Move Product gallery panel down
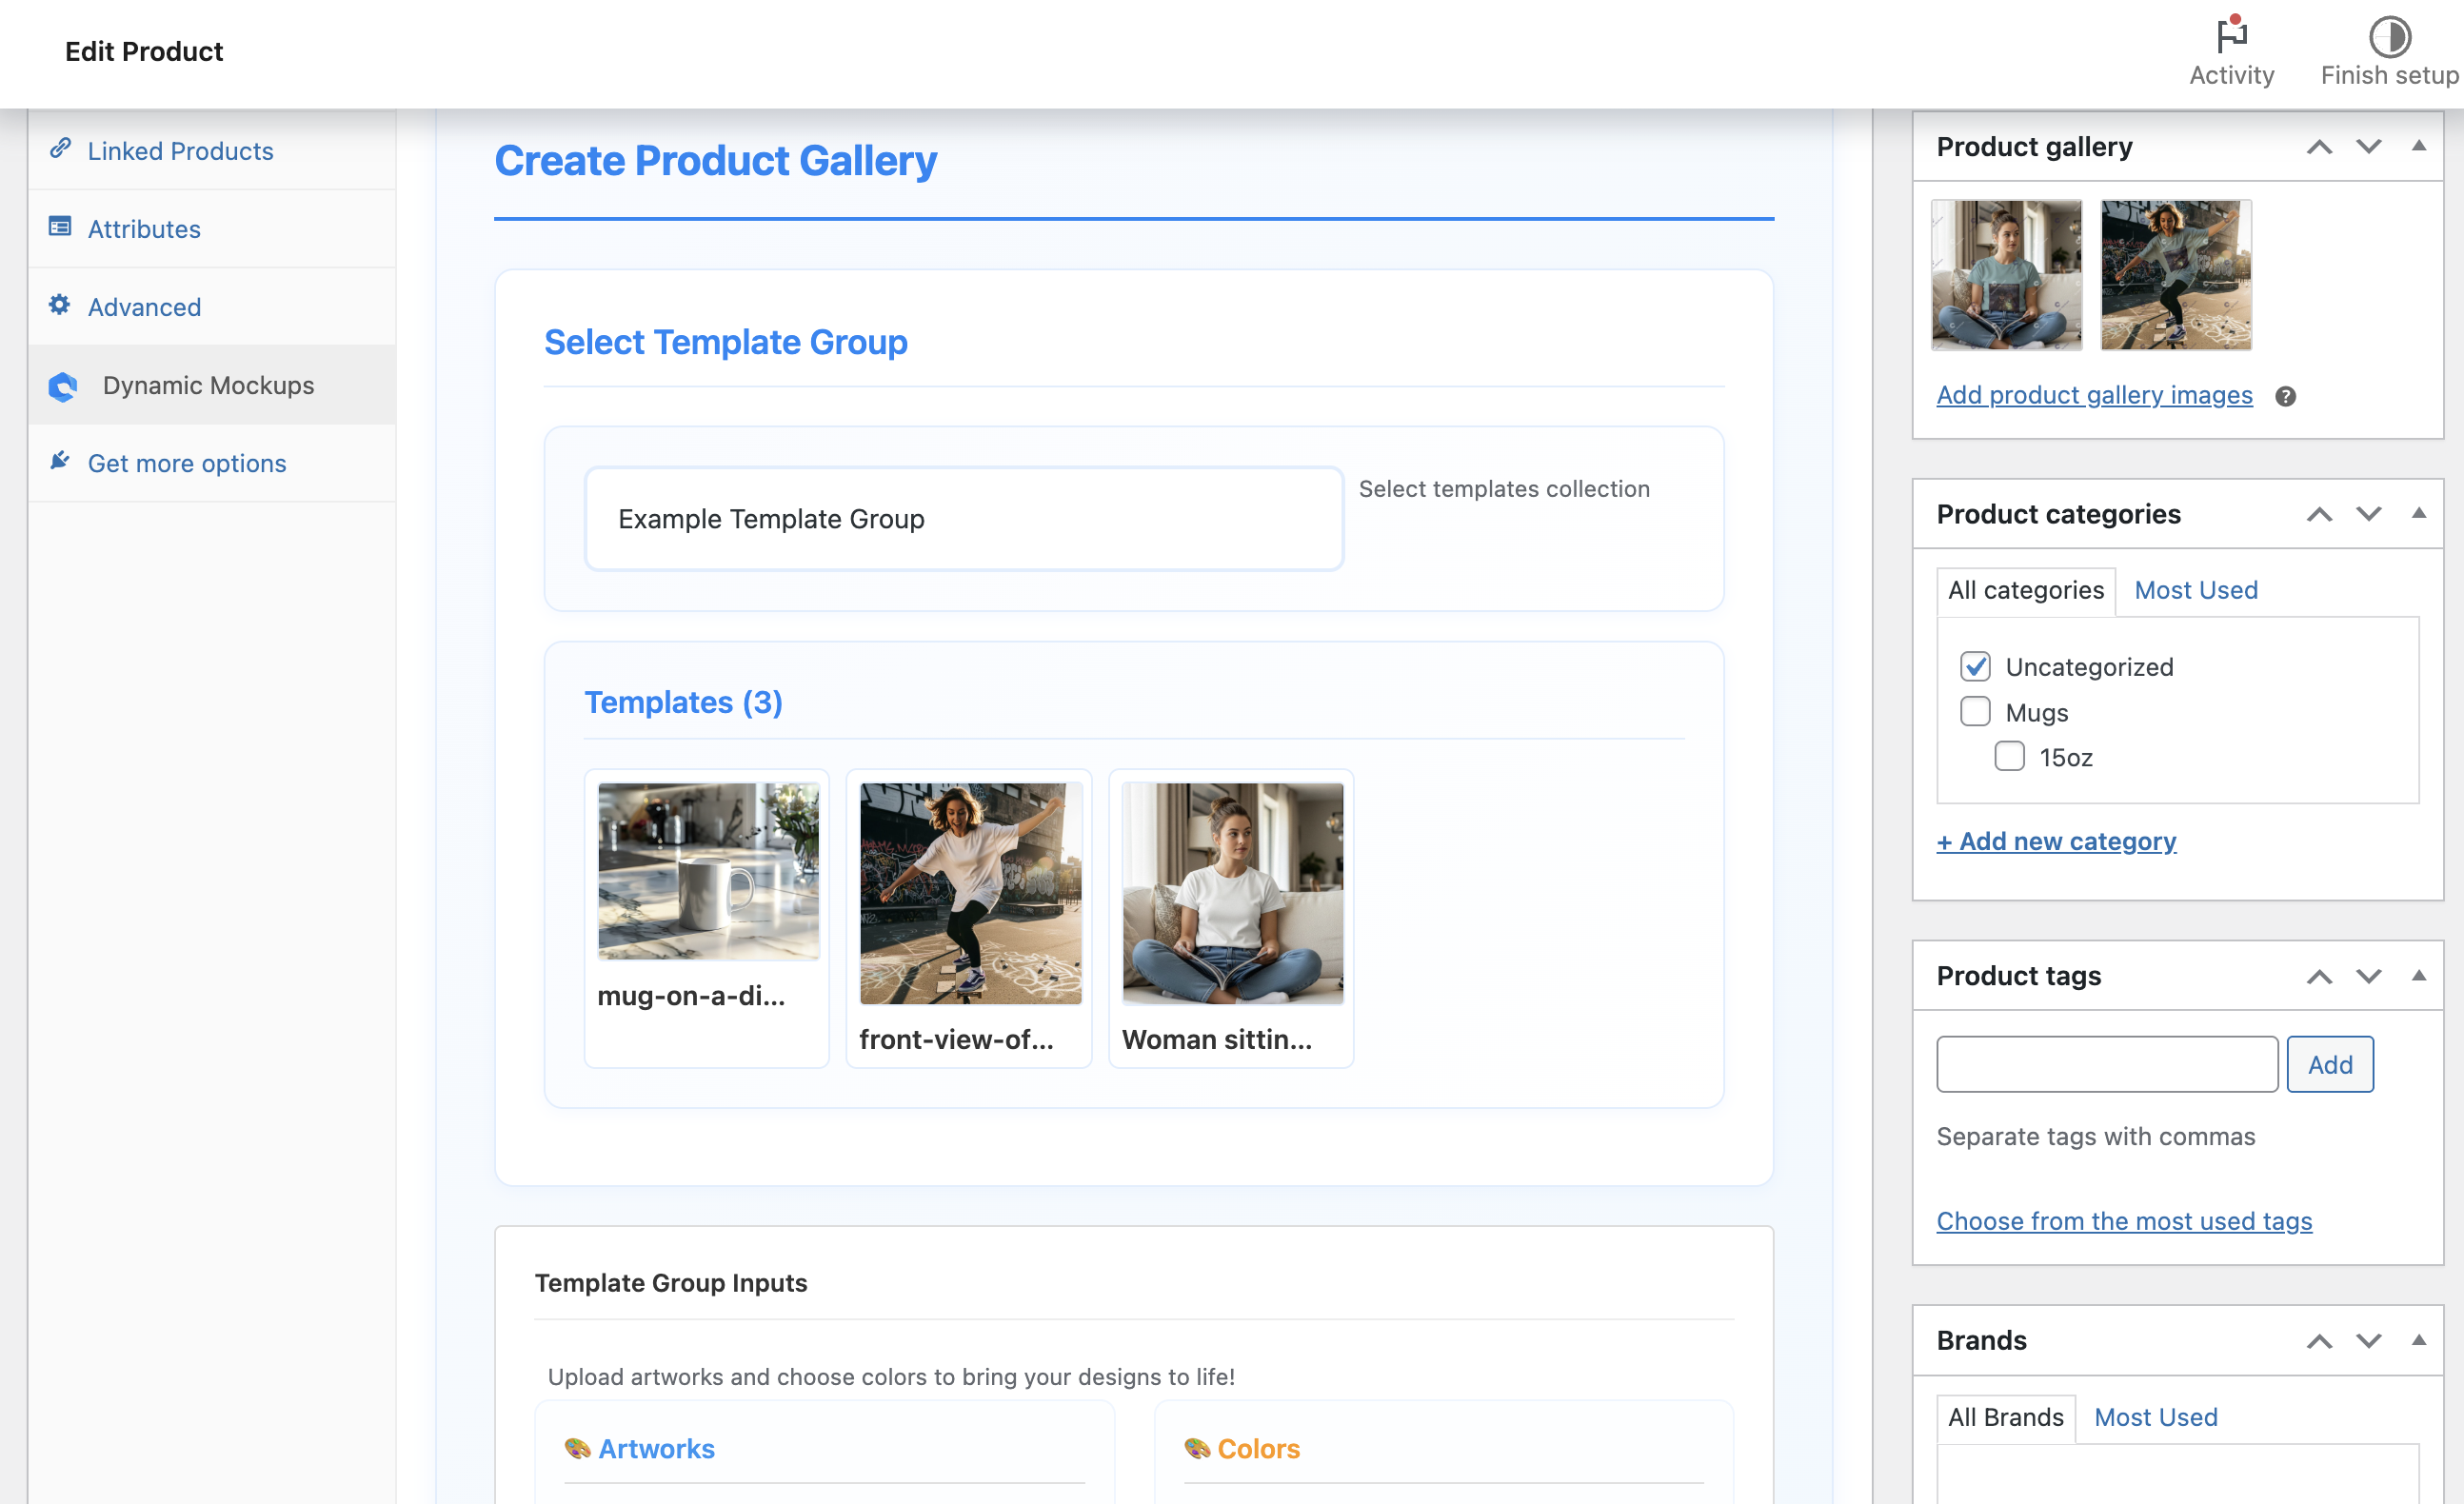 click(x=2369, y=147)
